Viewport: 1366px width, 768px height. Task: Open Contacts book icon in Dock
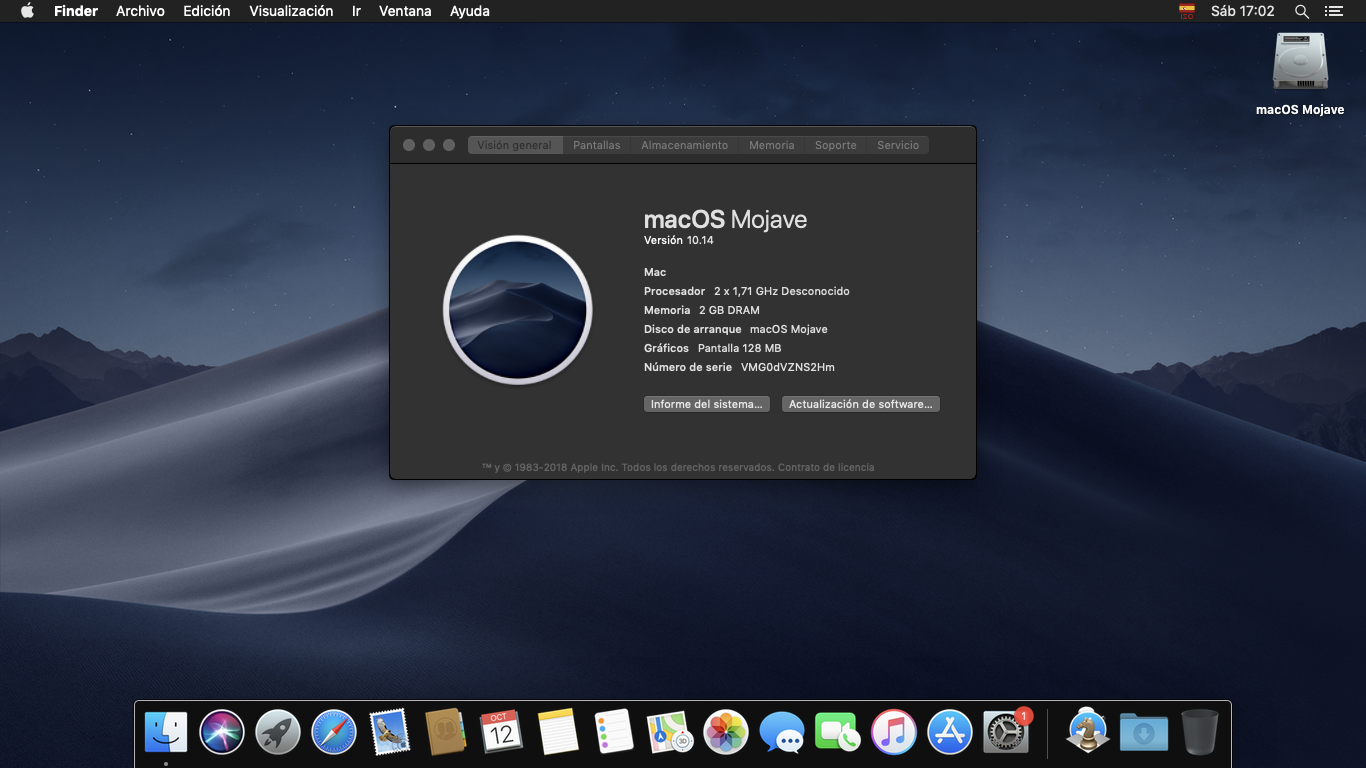pos(446,732)
